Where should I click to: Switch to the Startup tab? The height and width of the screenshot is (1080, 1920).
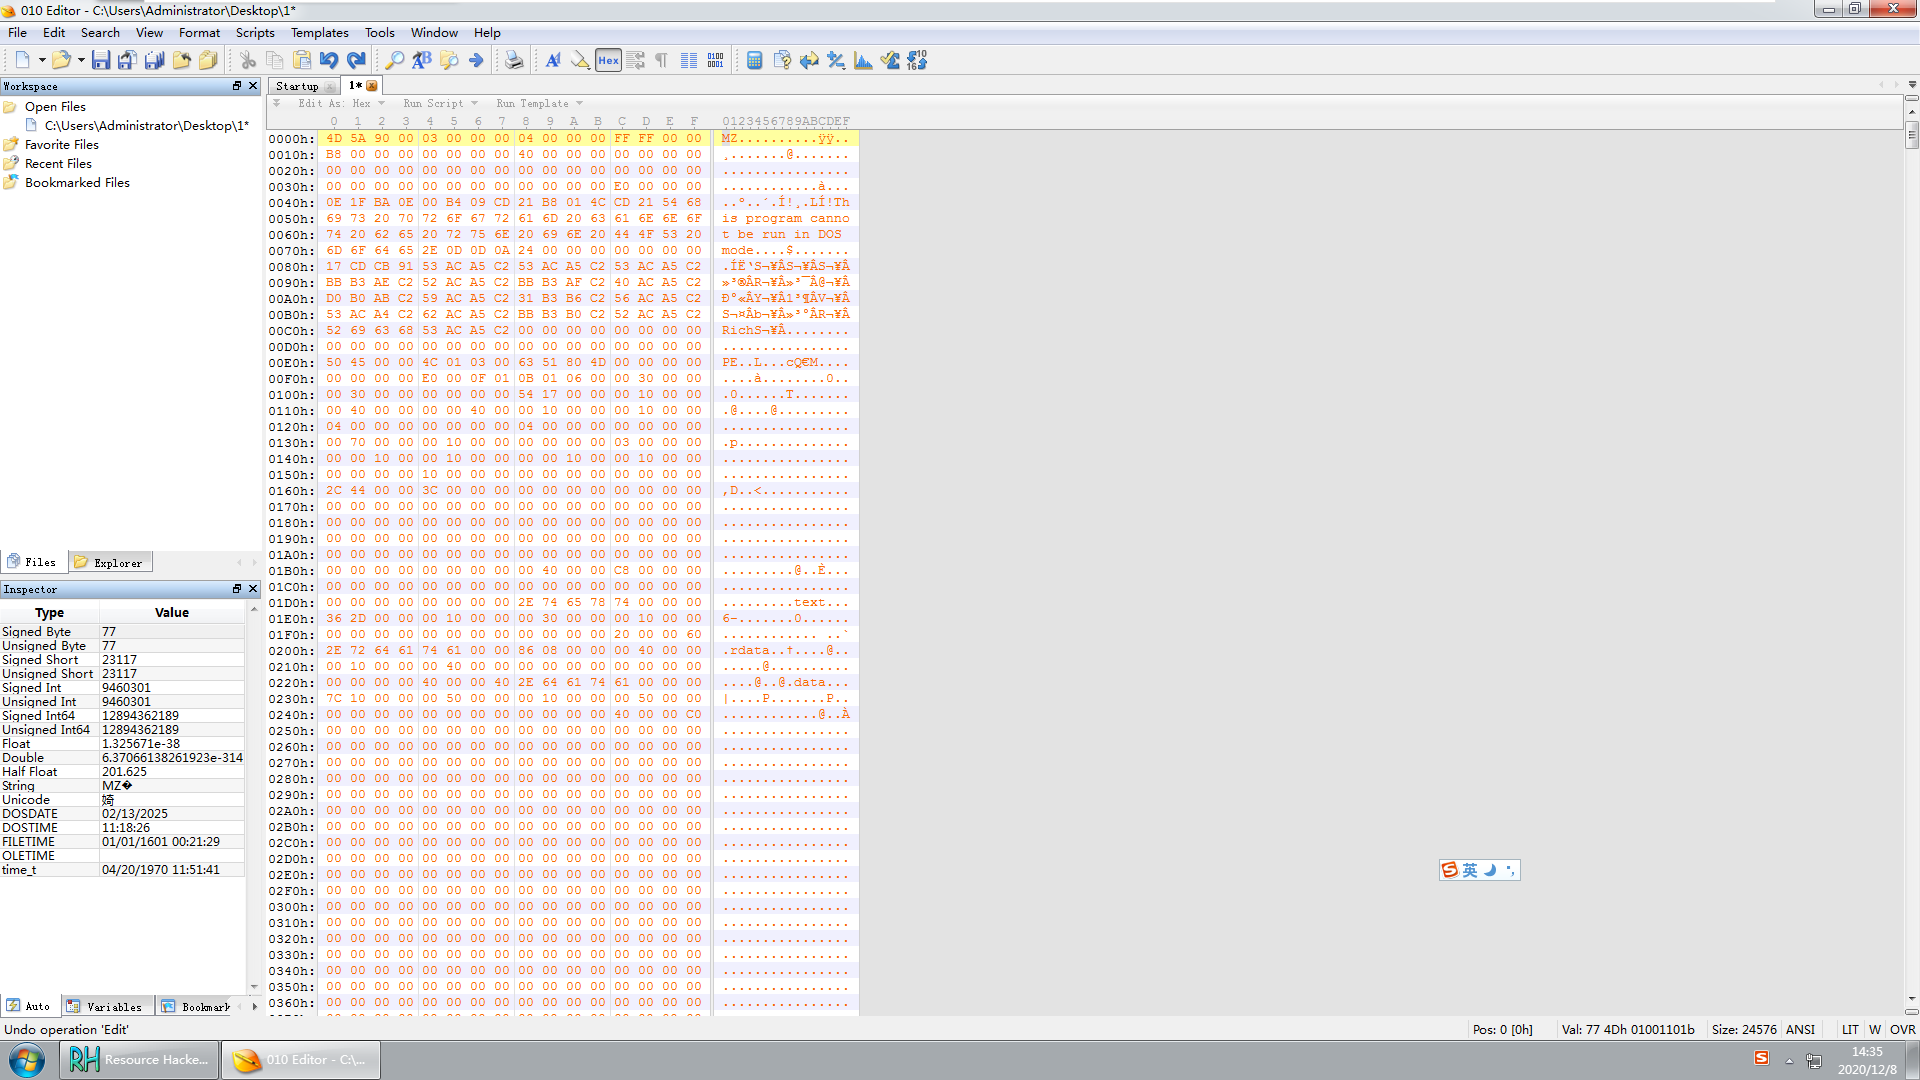[297, 86]
